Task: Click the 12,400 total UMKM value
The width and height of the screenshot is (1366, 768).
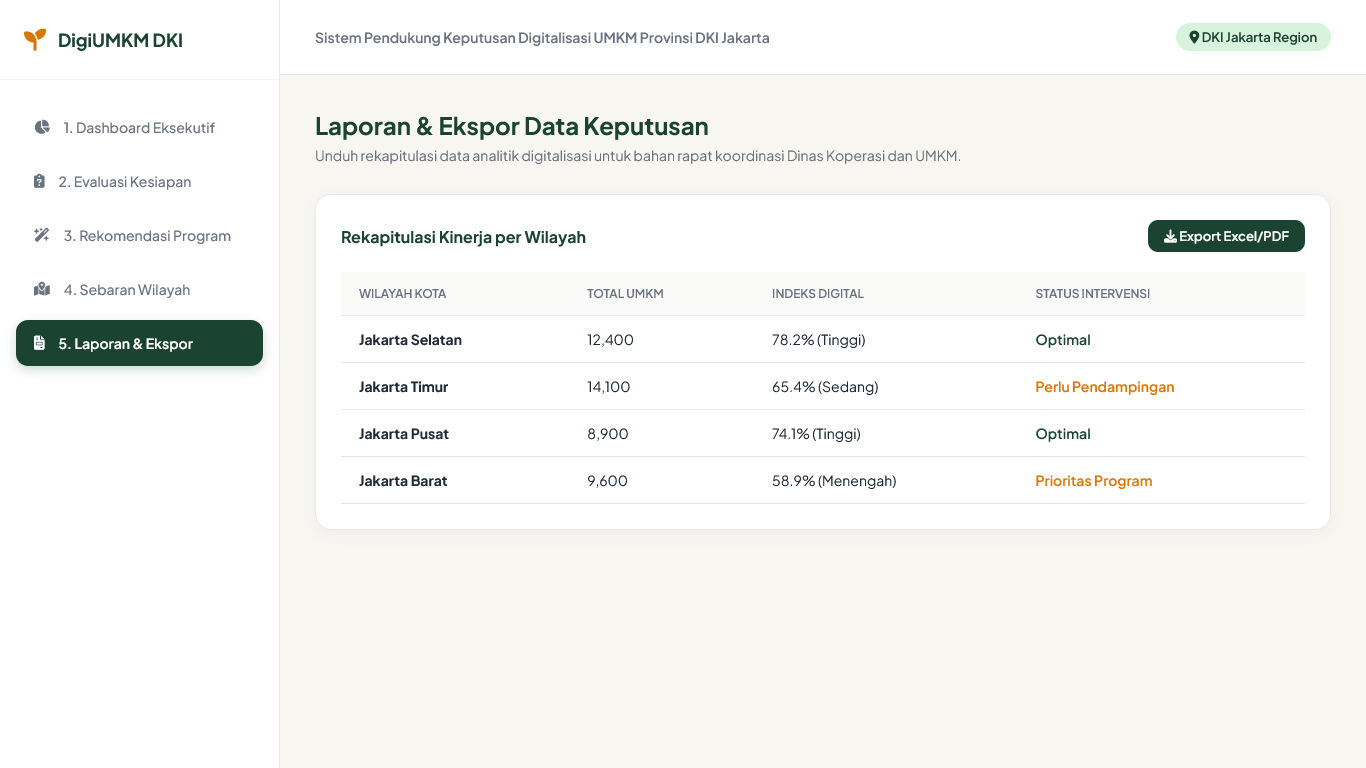Action: coord(610,340)
